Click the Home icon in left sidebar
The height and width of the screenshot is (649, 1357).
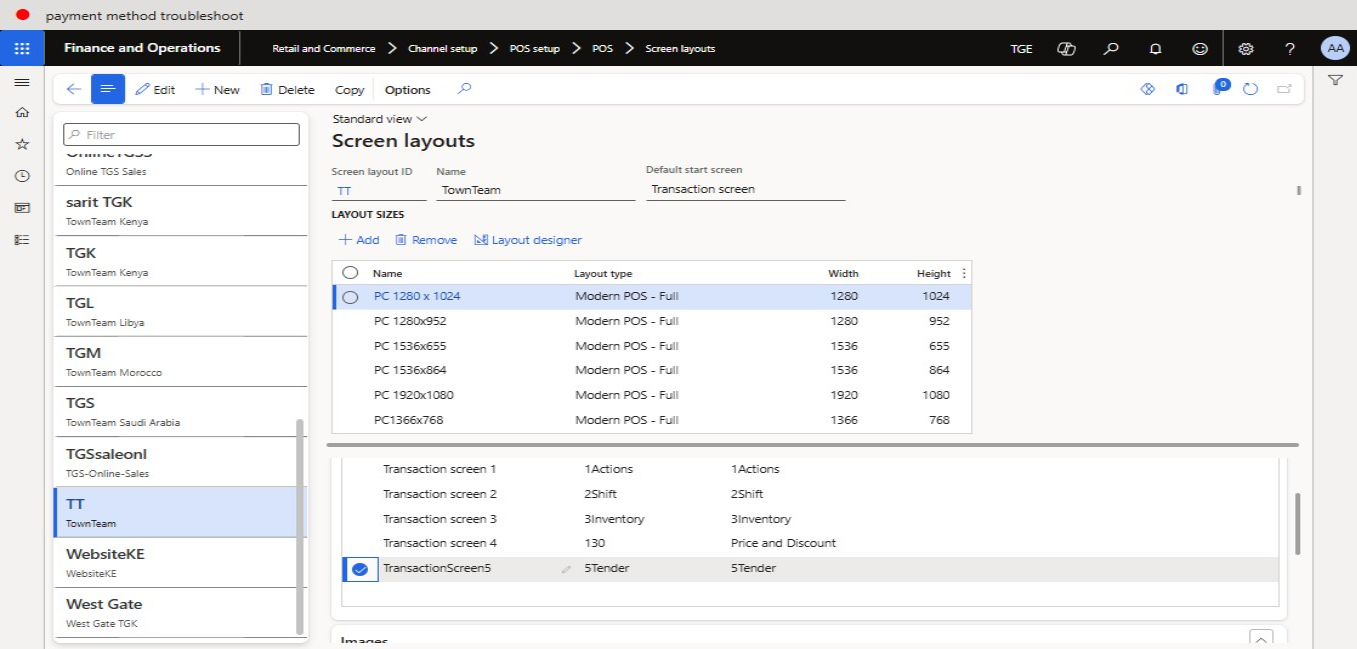pyautogui.click(x=22, y=113)
